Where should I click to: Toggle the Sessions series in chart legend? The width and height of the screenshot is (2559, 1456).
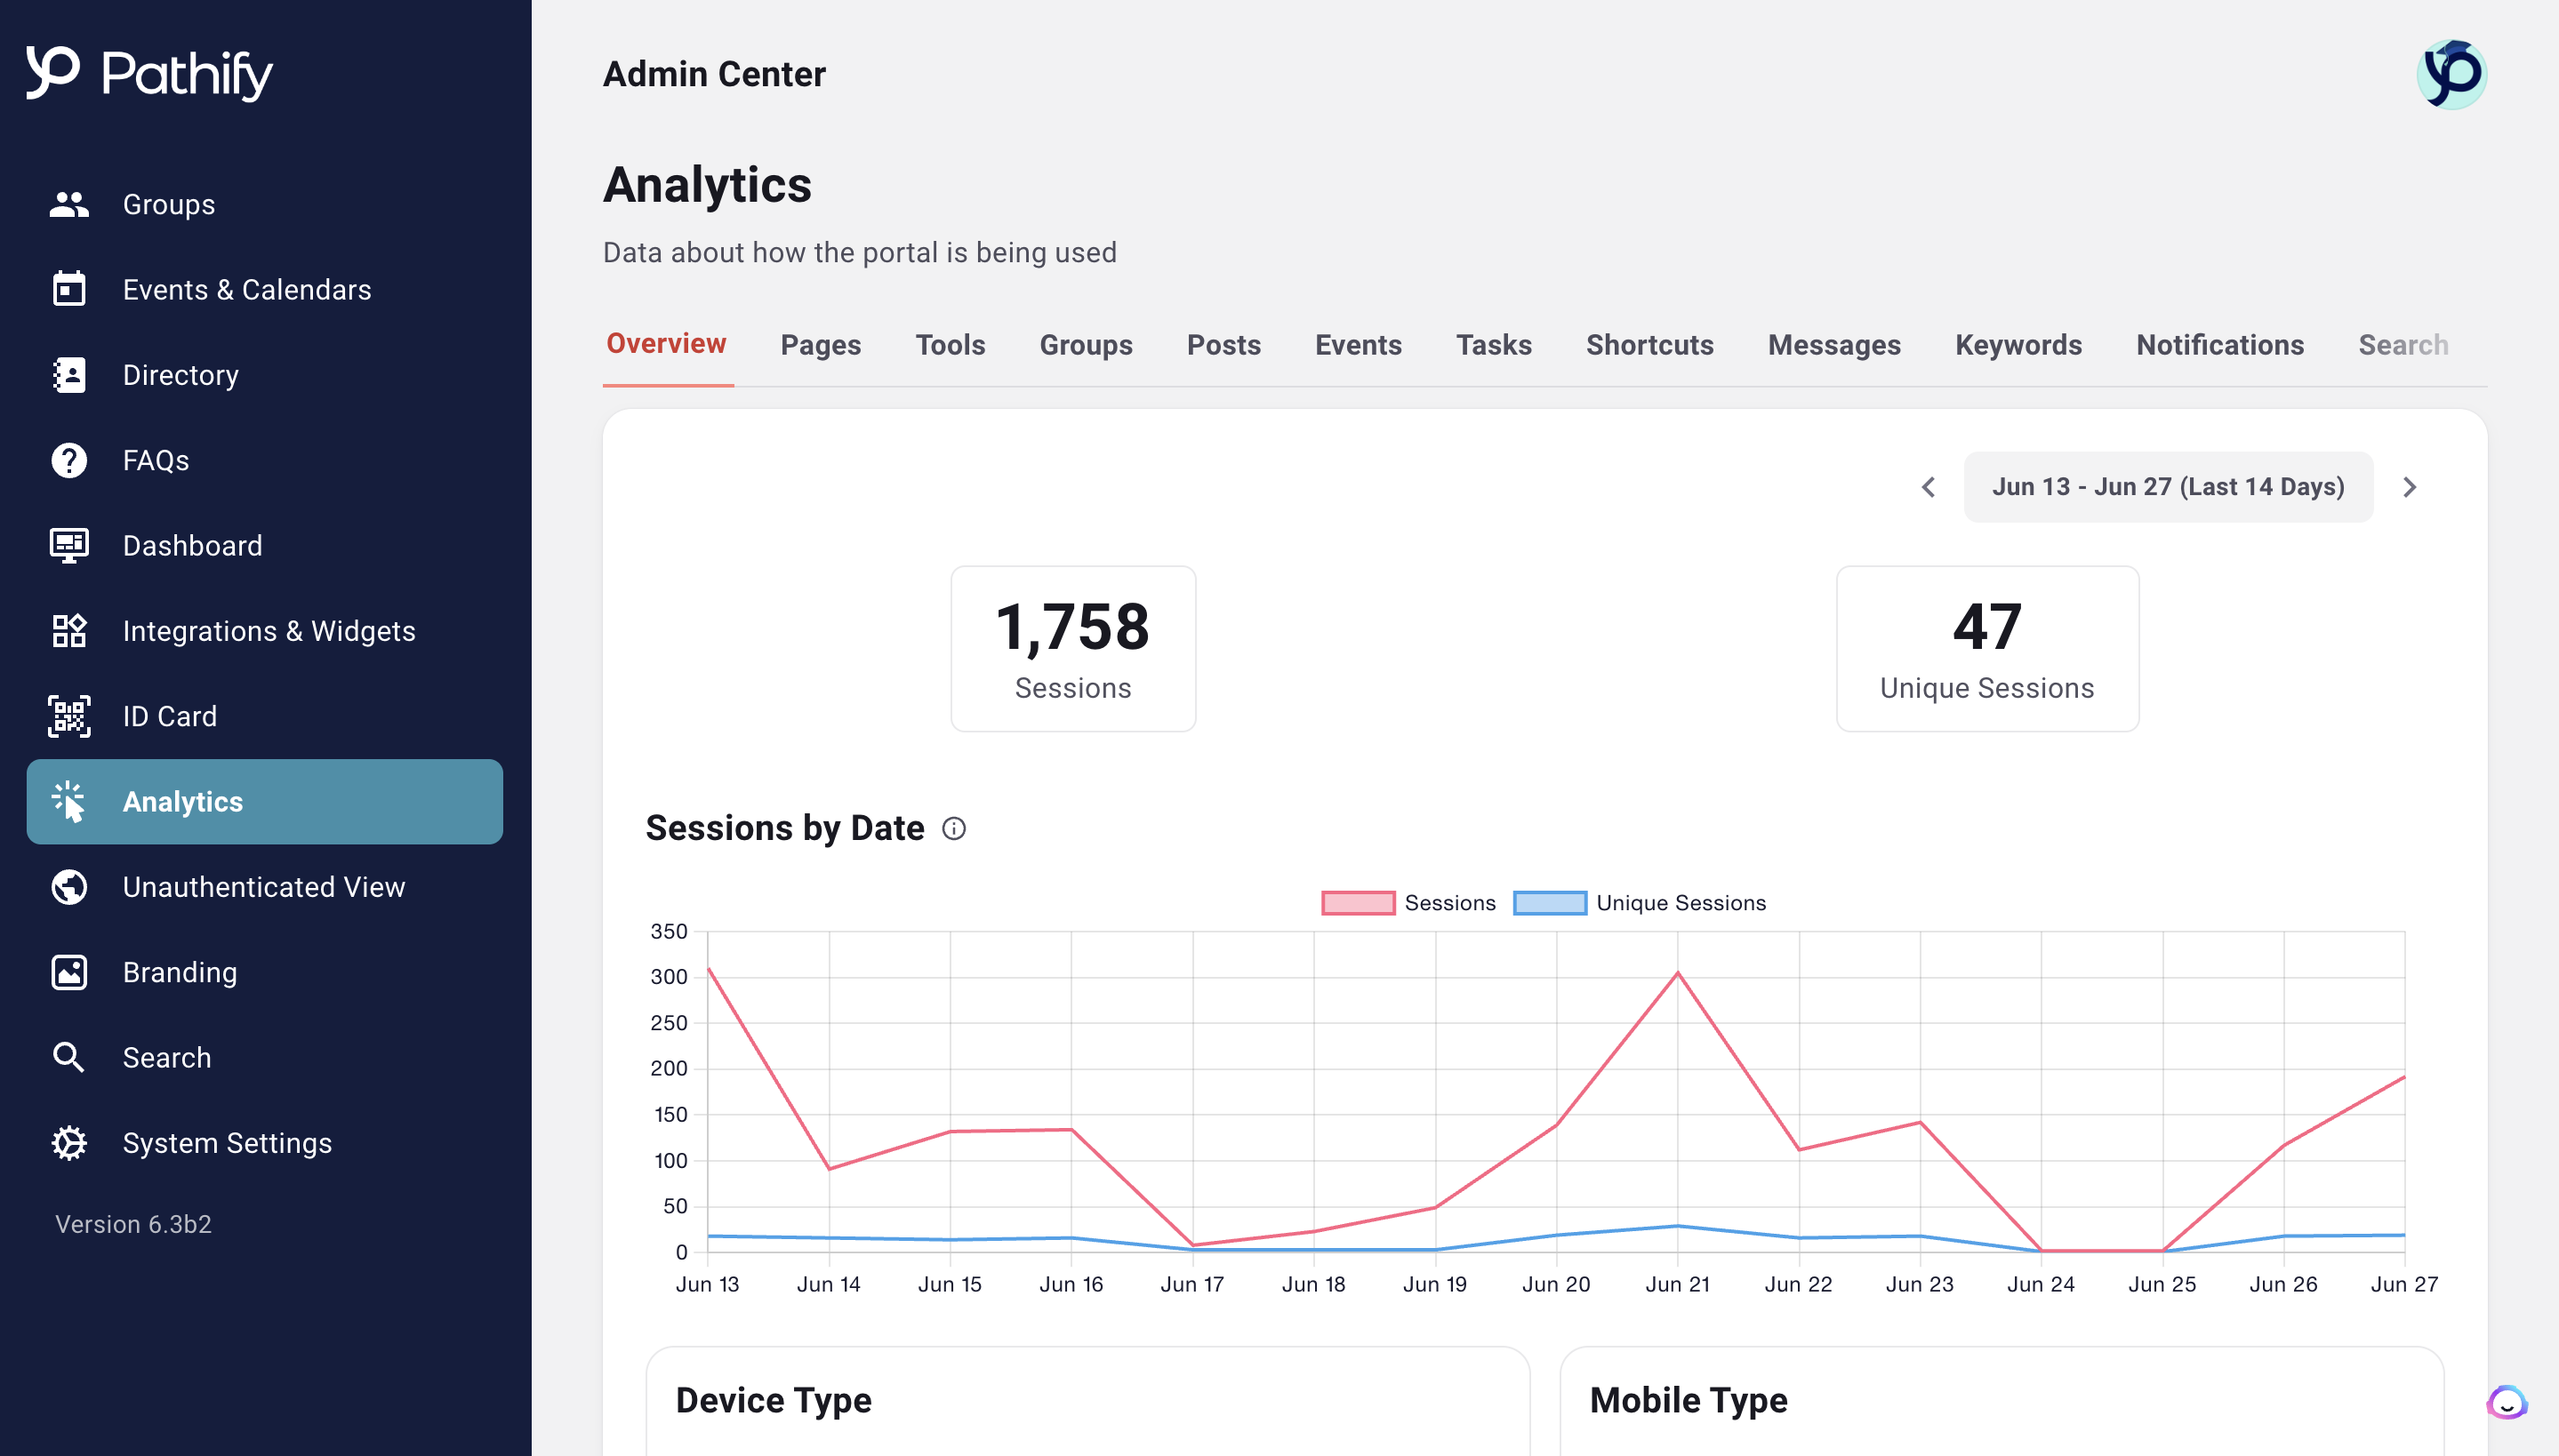point(1449,902)
